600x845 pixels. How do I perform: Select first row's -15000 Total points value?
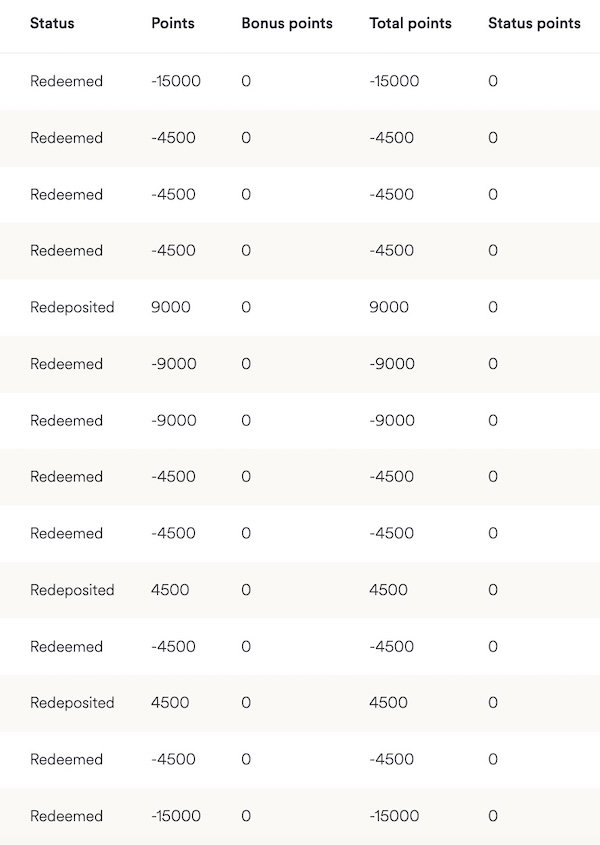pyautogui.click(x=394, y=81)
